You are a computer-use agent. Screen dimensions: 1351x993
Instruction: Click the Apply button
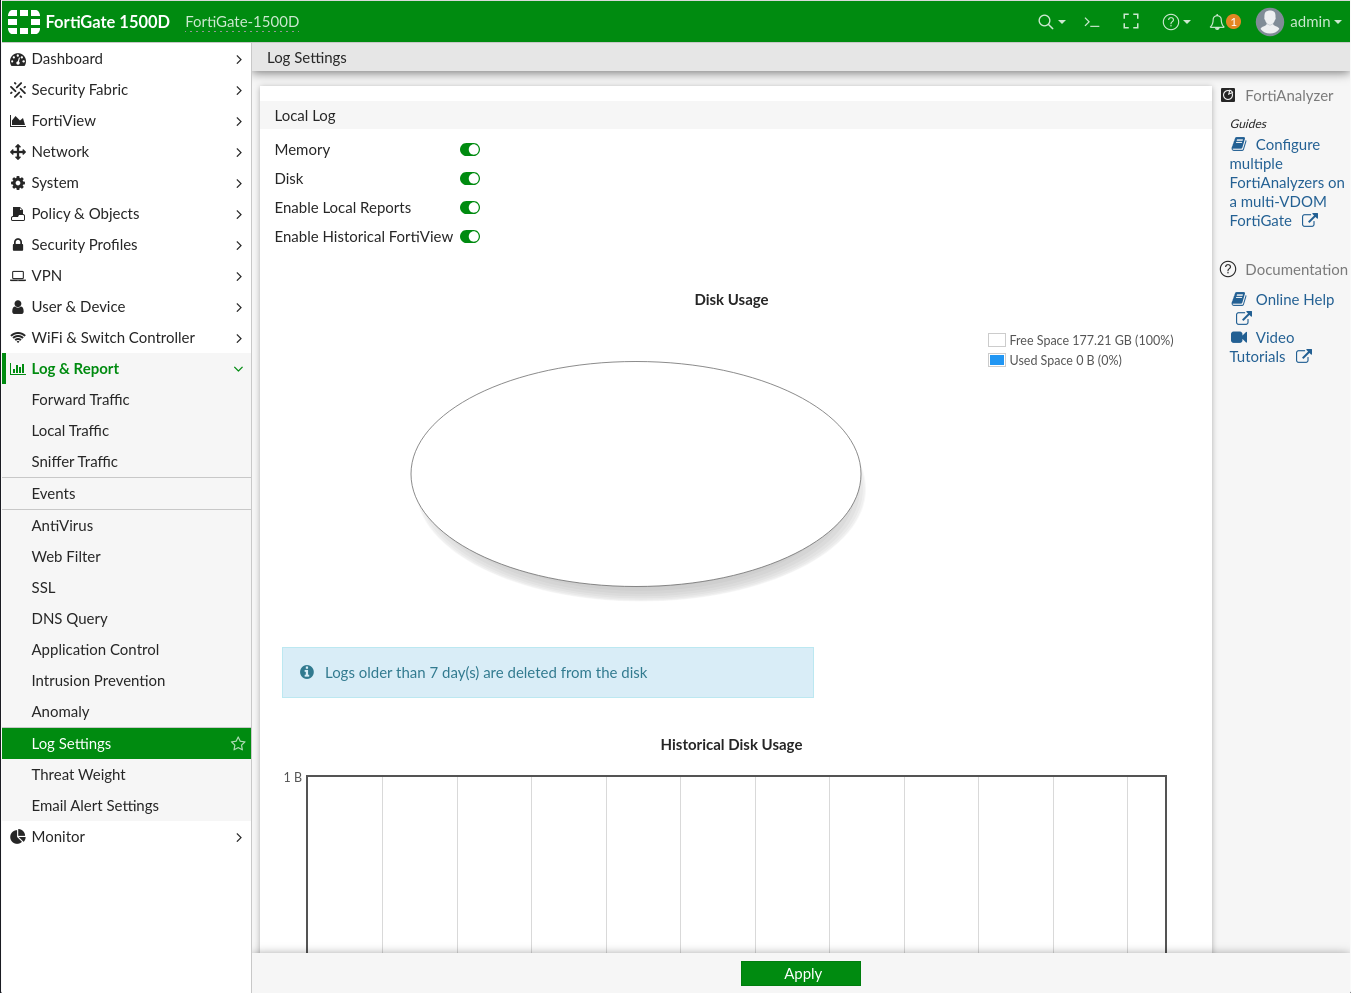click(x=801, y=974)
